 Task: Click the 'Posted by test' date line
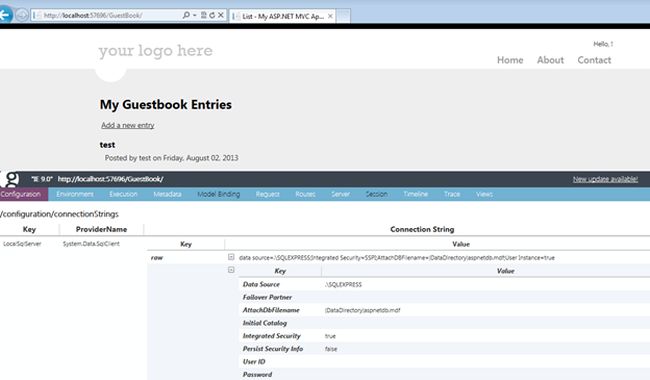(171, 158)
